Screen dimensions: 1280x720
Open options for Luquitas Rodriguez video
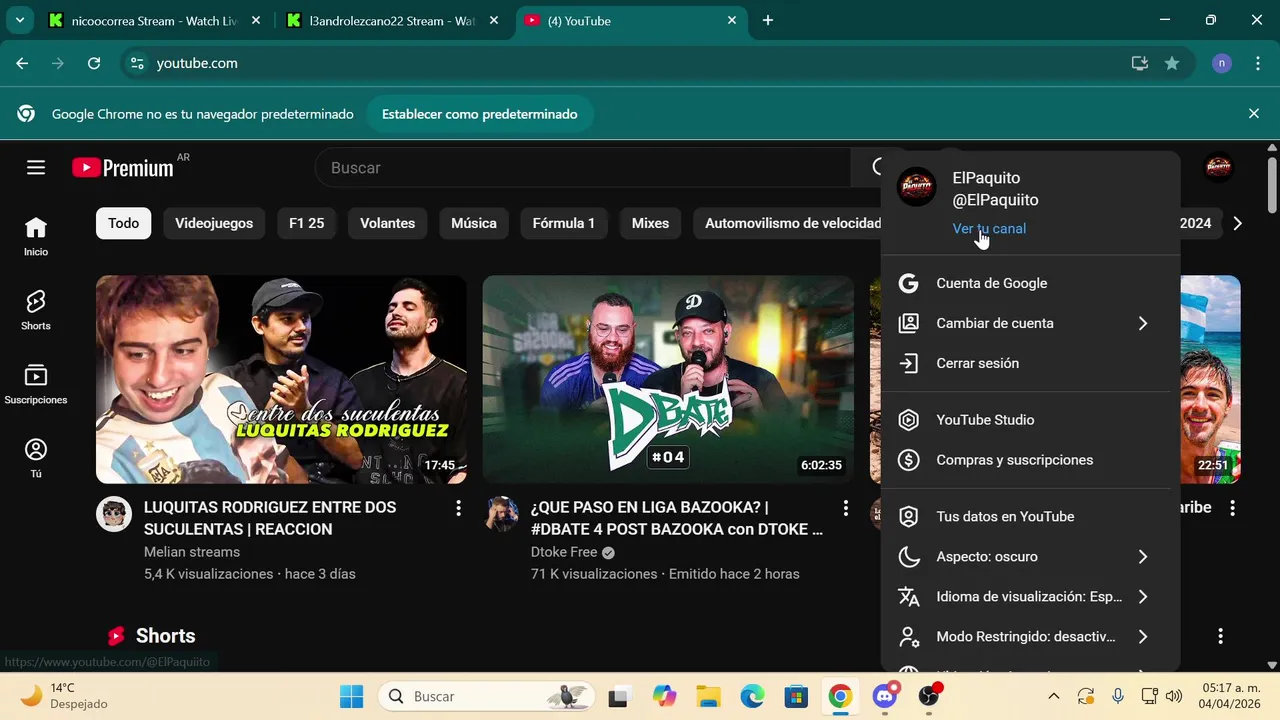[x=459, y=508]
